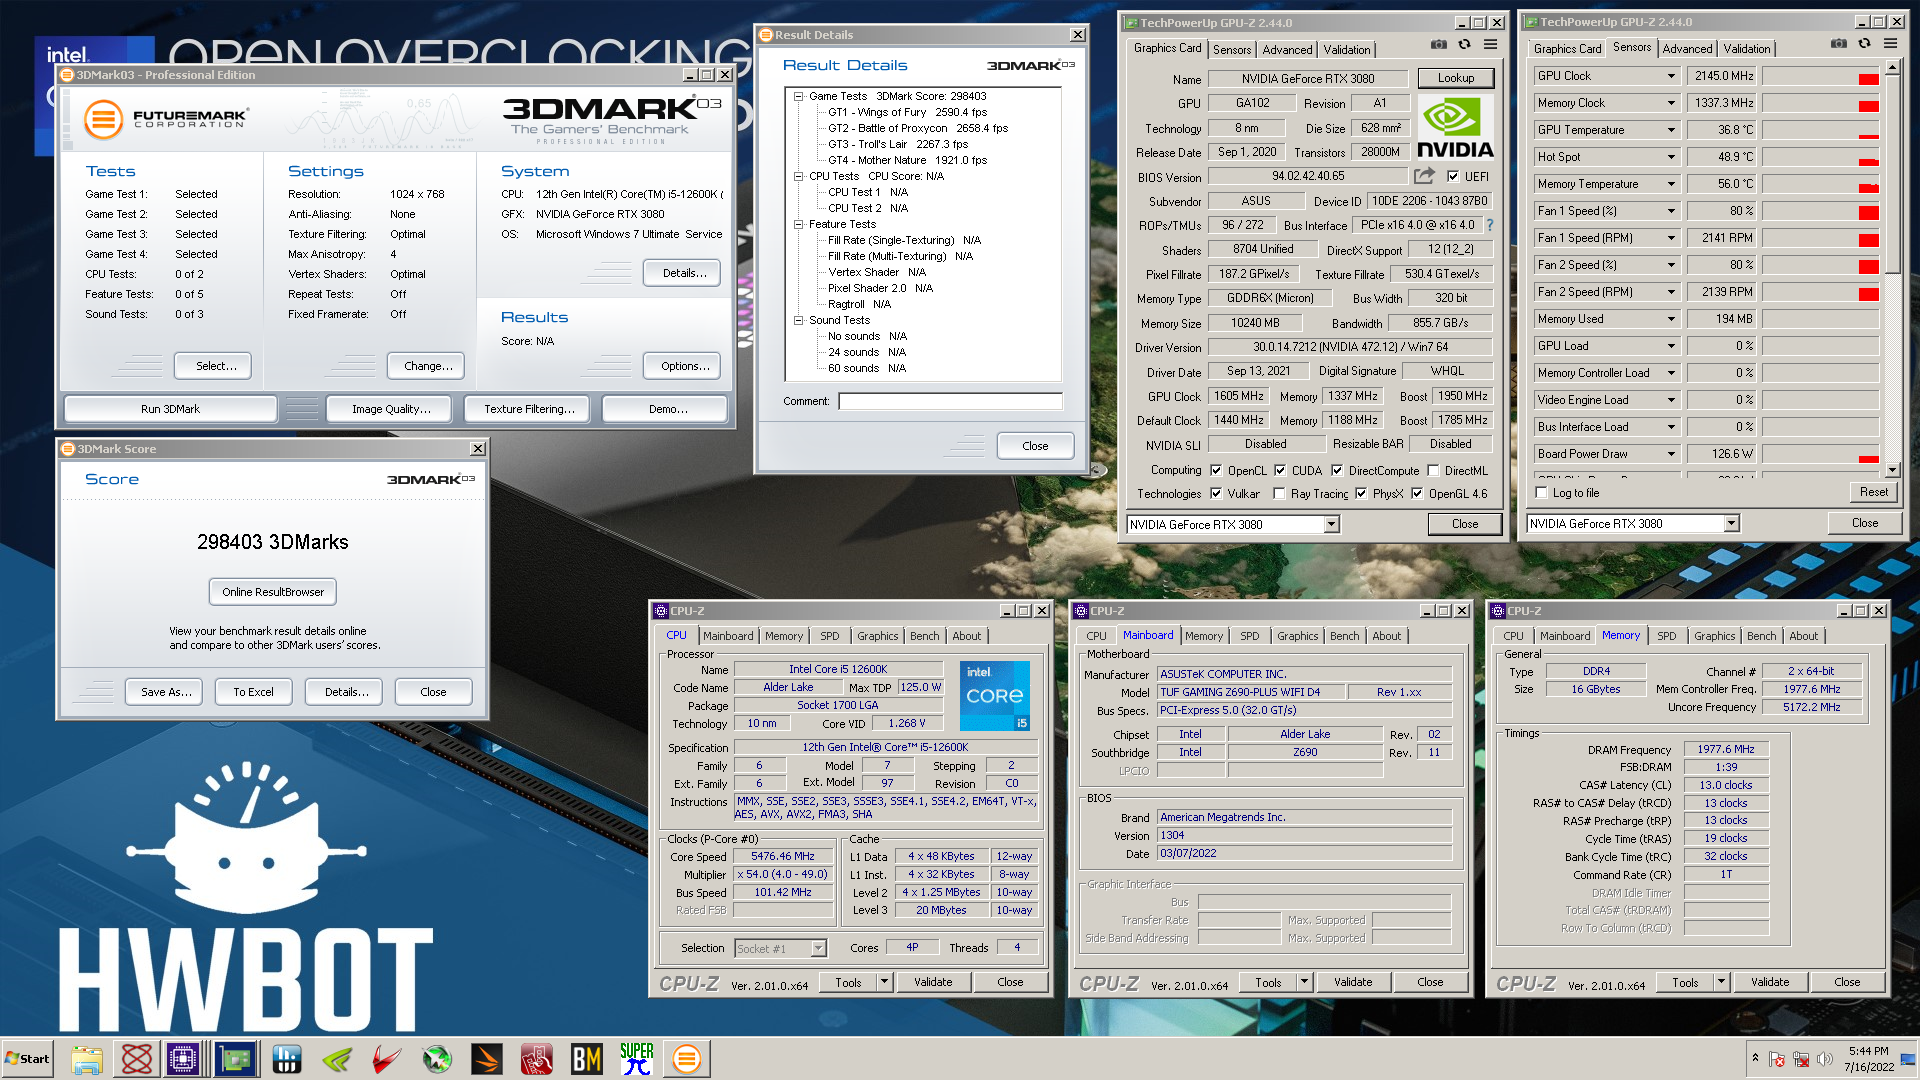Open the BM benchmark icon in the taskbar
This screenshot has width=1920, height=1080.
587,1059
